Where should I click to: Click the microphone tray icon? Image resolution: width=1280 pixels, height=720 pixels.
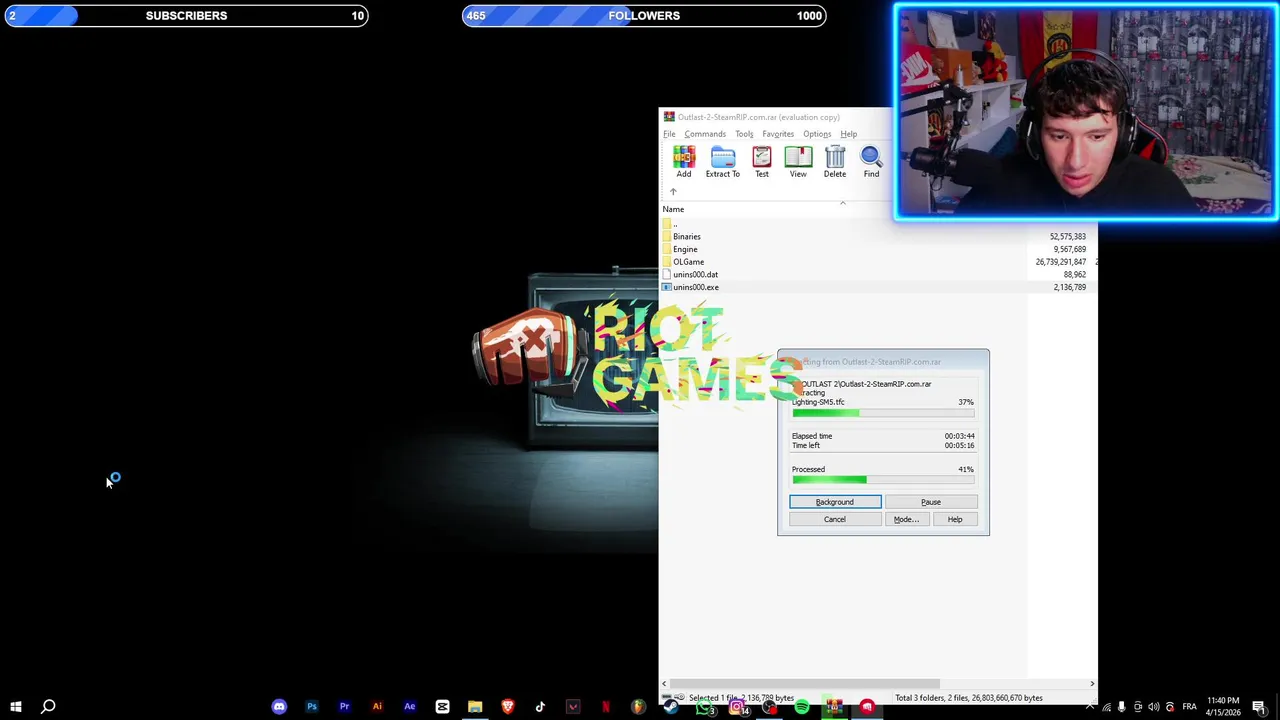click(1122, 707)
